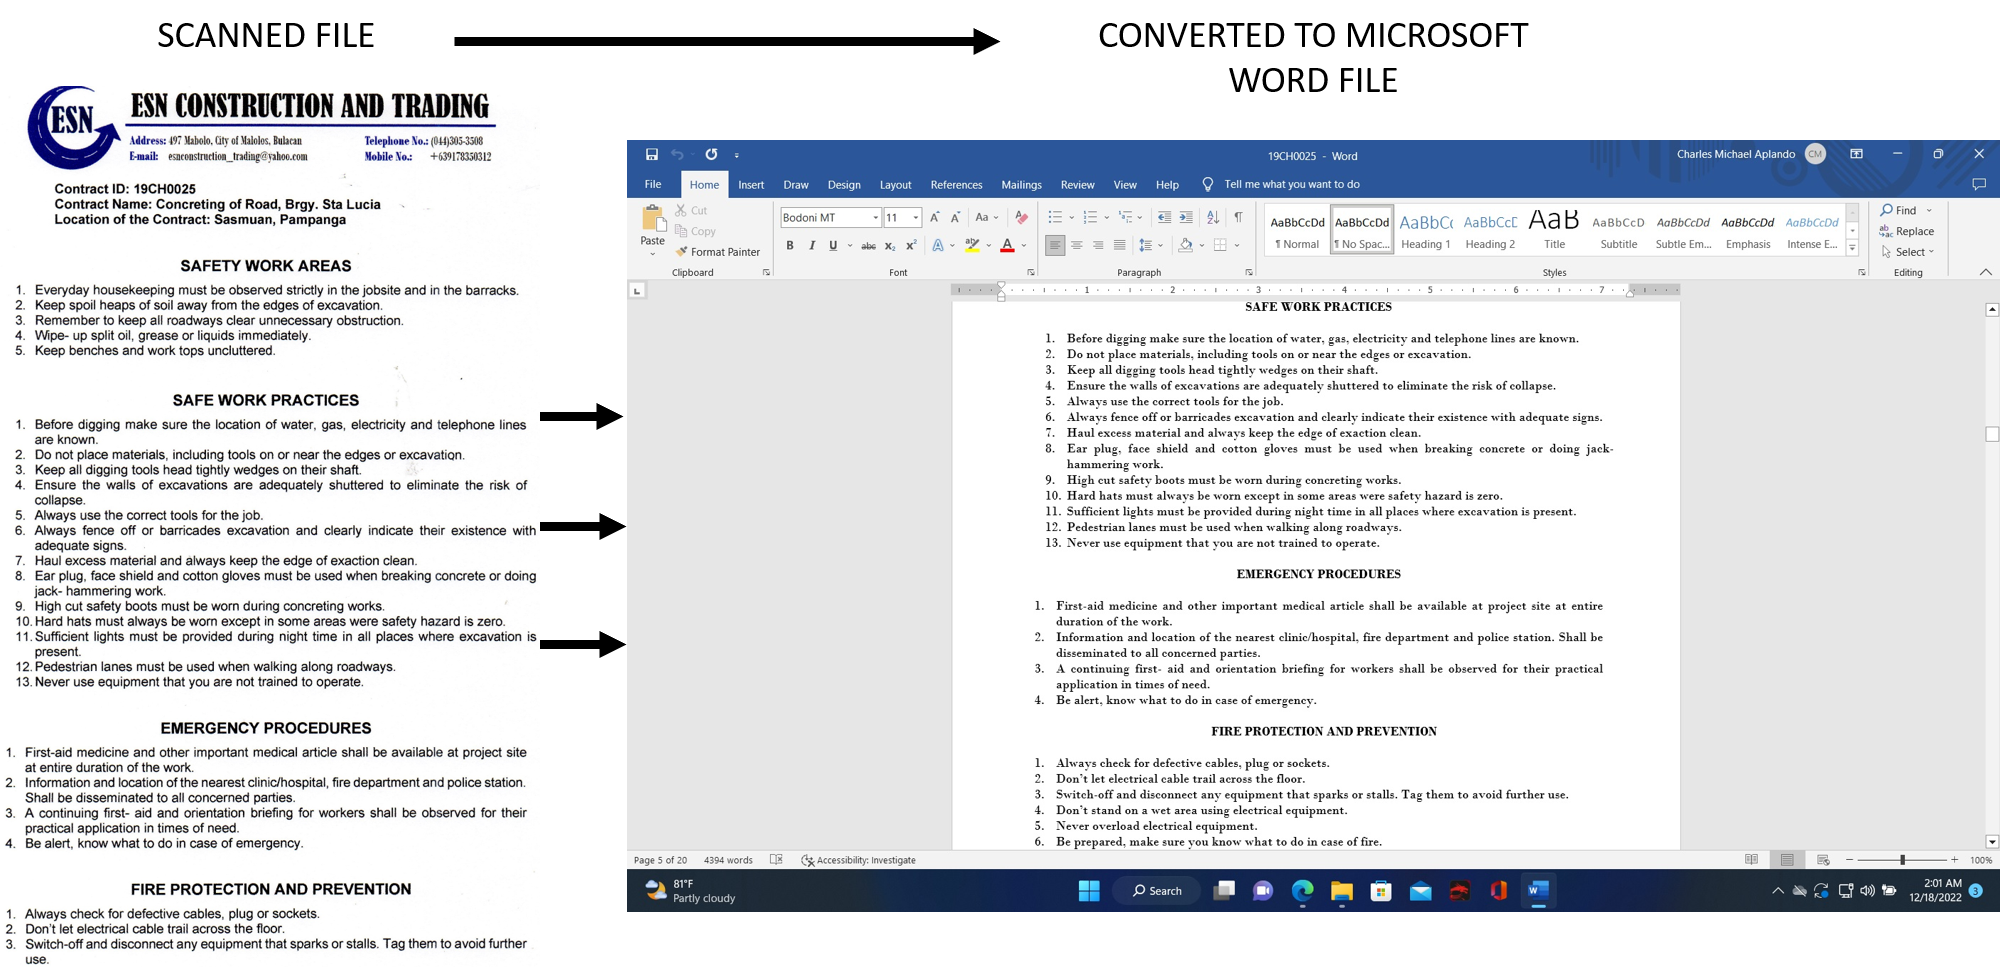Expand the Styles gallery more arrow
This screenshot has height=967, width=2000.
1853,248
